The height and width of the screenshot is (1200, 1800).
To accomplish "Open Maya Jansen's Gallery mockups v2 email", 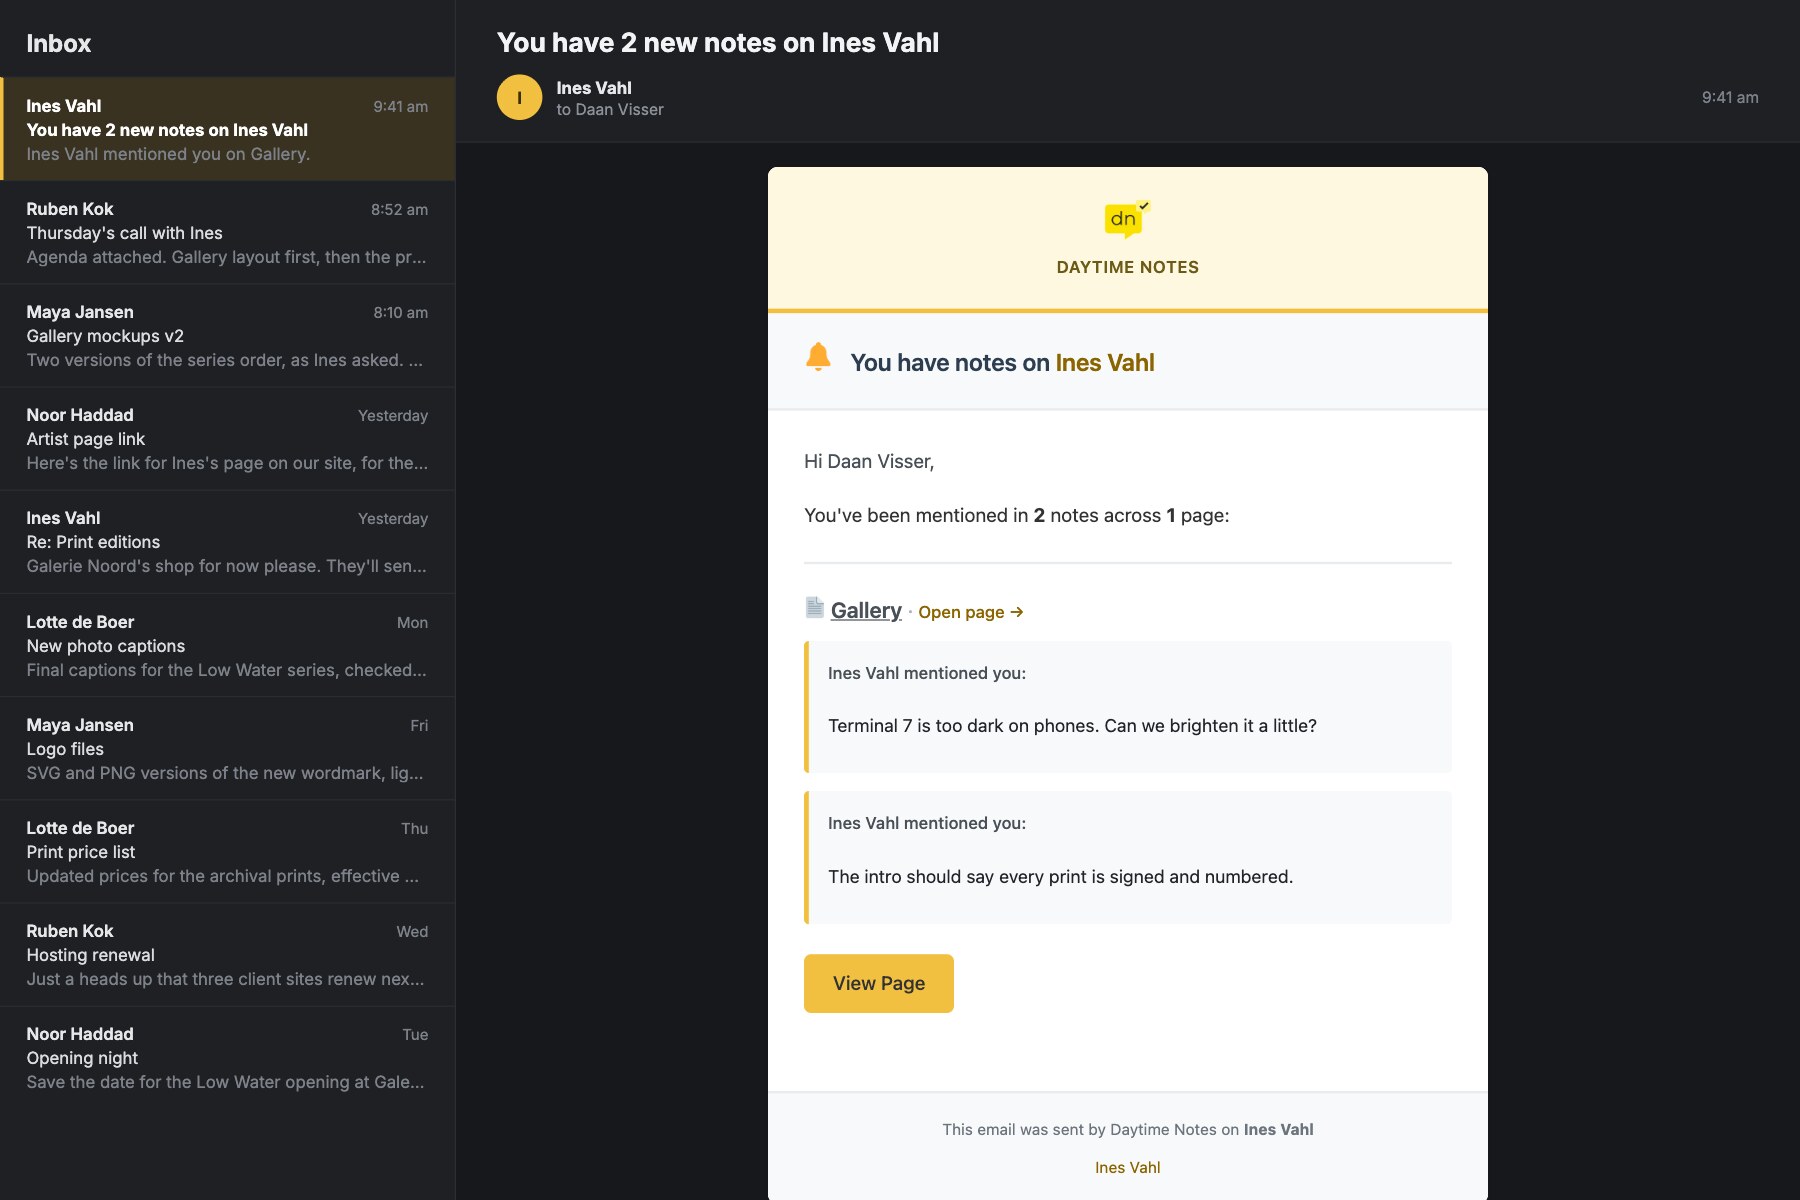I will (x=227, y=336).
